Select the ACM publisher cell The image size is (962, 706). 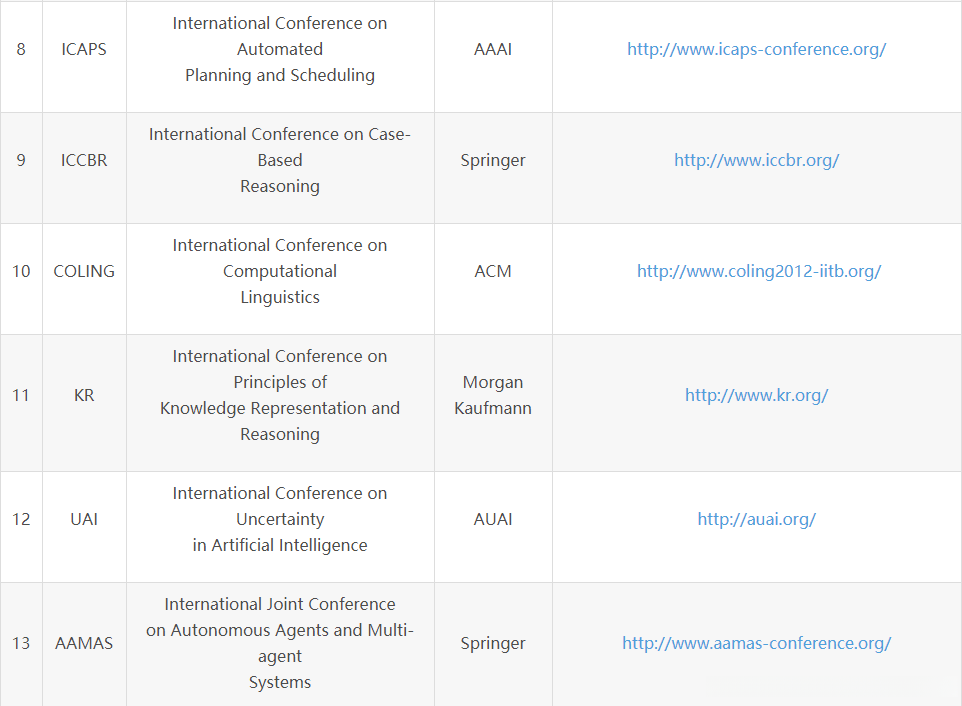click(x=493, y=271)
